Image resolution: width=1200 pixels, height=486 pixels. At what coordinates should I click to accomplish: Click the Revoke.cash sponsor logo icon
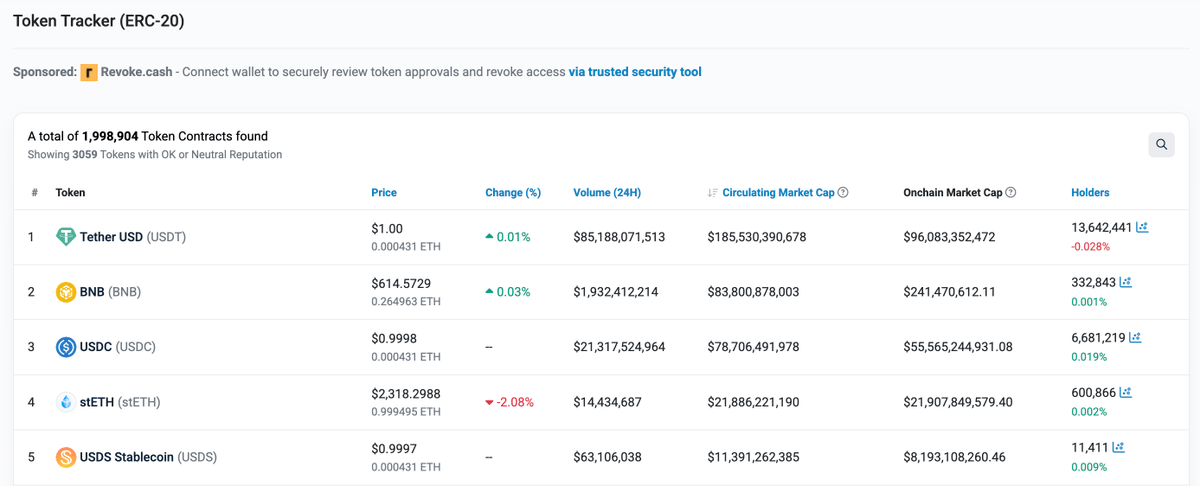pyautogui.click(x=89, y=72)
